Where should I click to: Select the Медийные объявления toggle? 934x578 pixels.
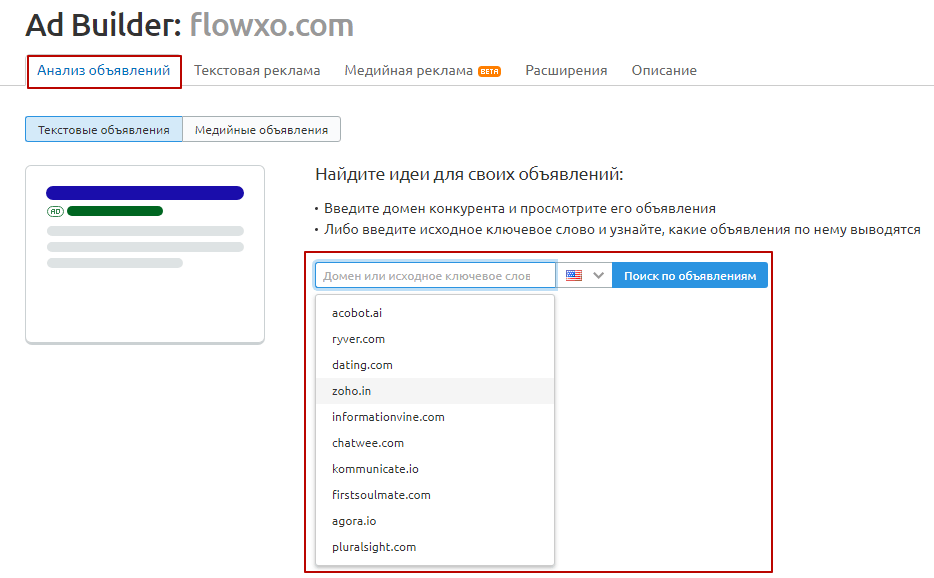point(261,129)
